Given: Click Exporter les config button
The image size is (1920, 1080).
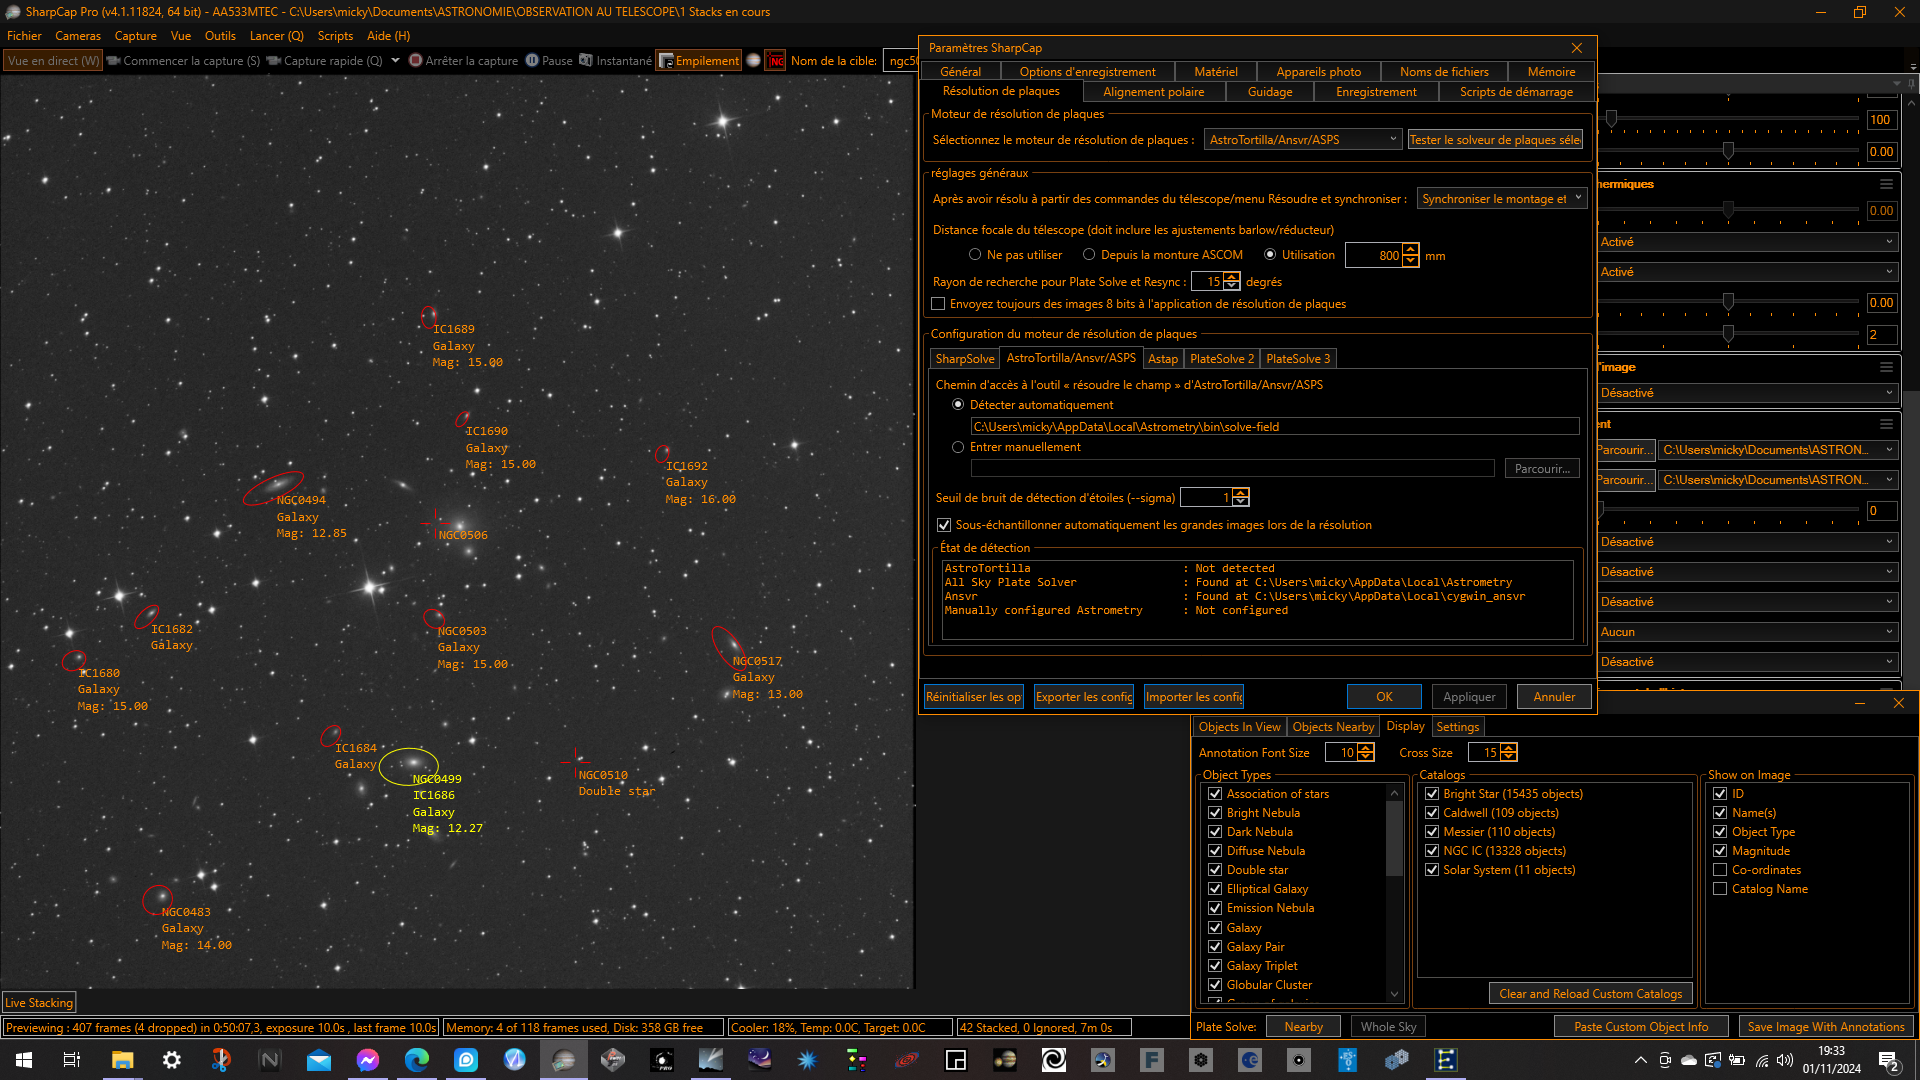Looking at the screenshot, I should click(1084, 697).
